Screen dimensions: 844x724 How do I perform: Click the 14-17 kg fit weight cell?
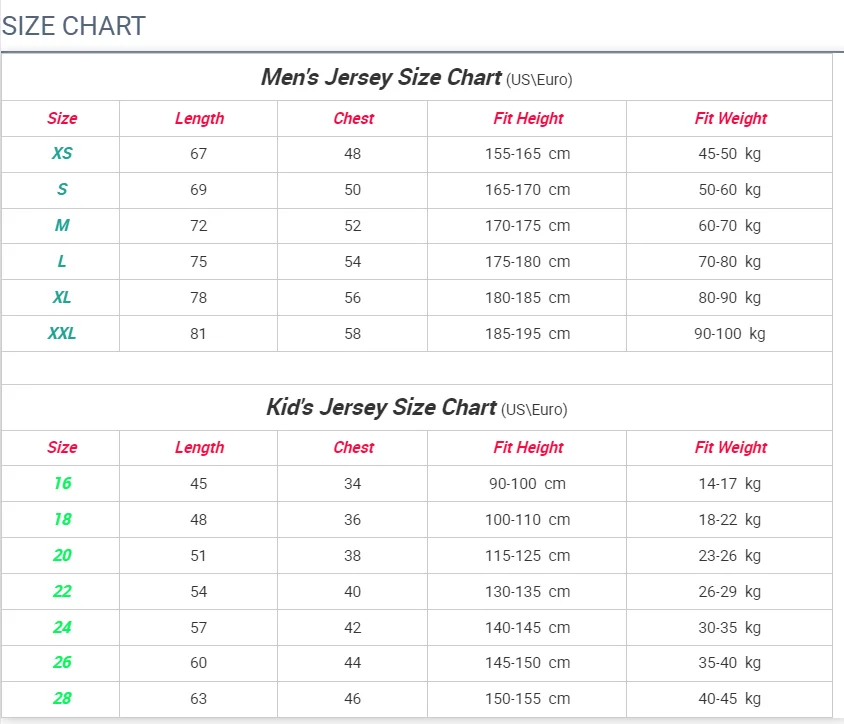coord(729,483)
